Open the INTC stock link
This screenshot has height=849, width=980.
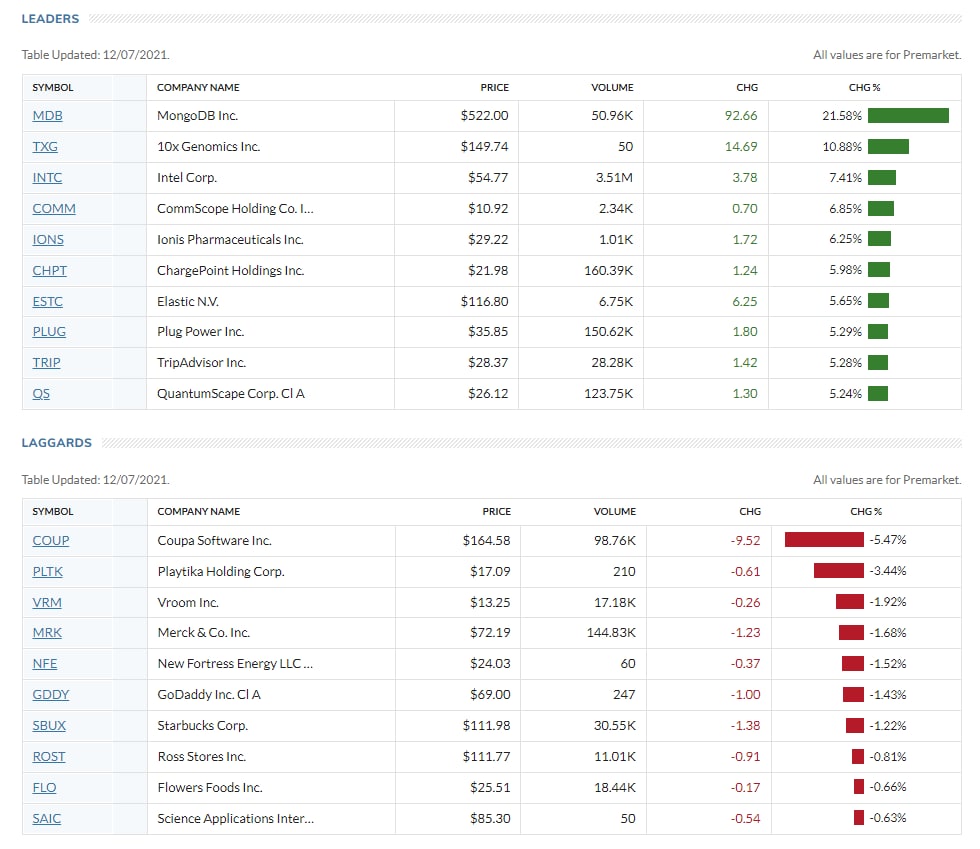click(47, 178)
